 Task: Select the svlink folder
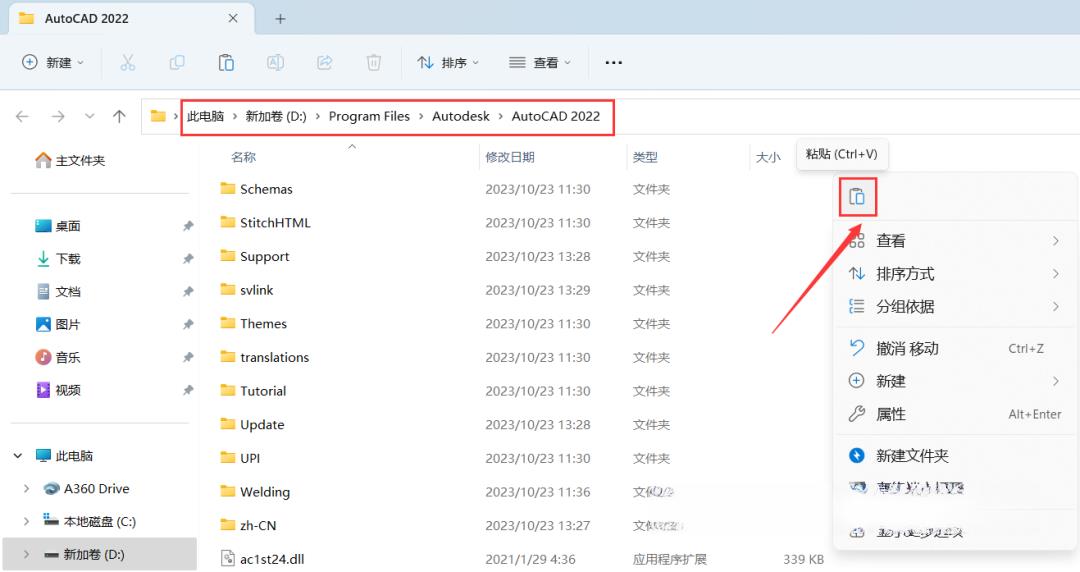pos(247,290)
